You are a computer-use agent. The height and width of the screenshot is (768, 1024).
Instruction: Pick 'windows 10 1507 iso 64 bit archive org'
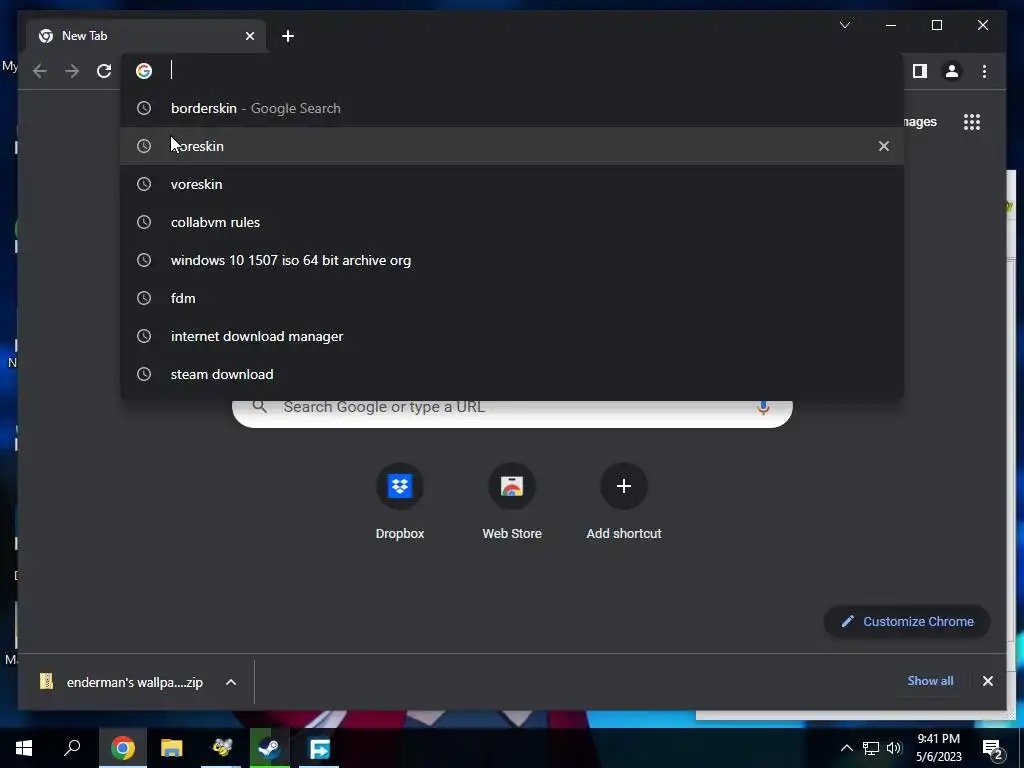512,260
